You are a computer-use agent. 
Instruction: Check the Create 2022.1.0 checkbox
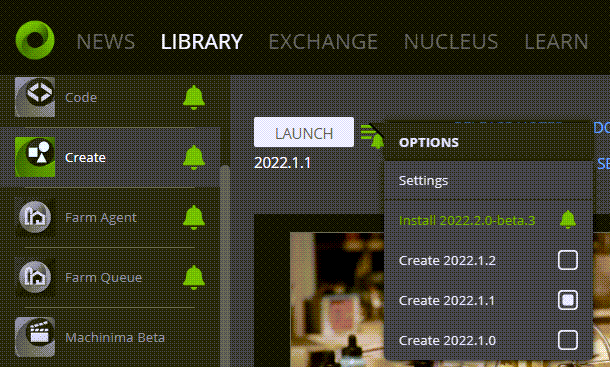tap(568, 340)
